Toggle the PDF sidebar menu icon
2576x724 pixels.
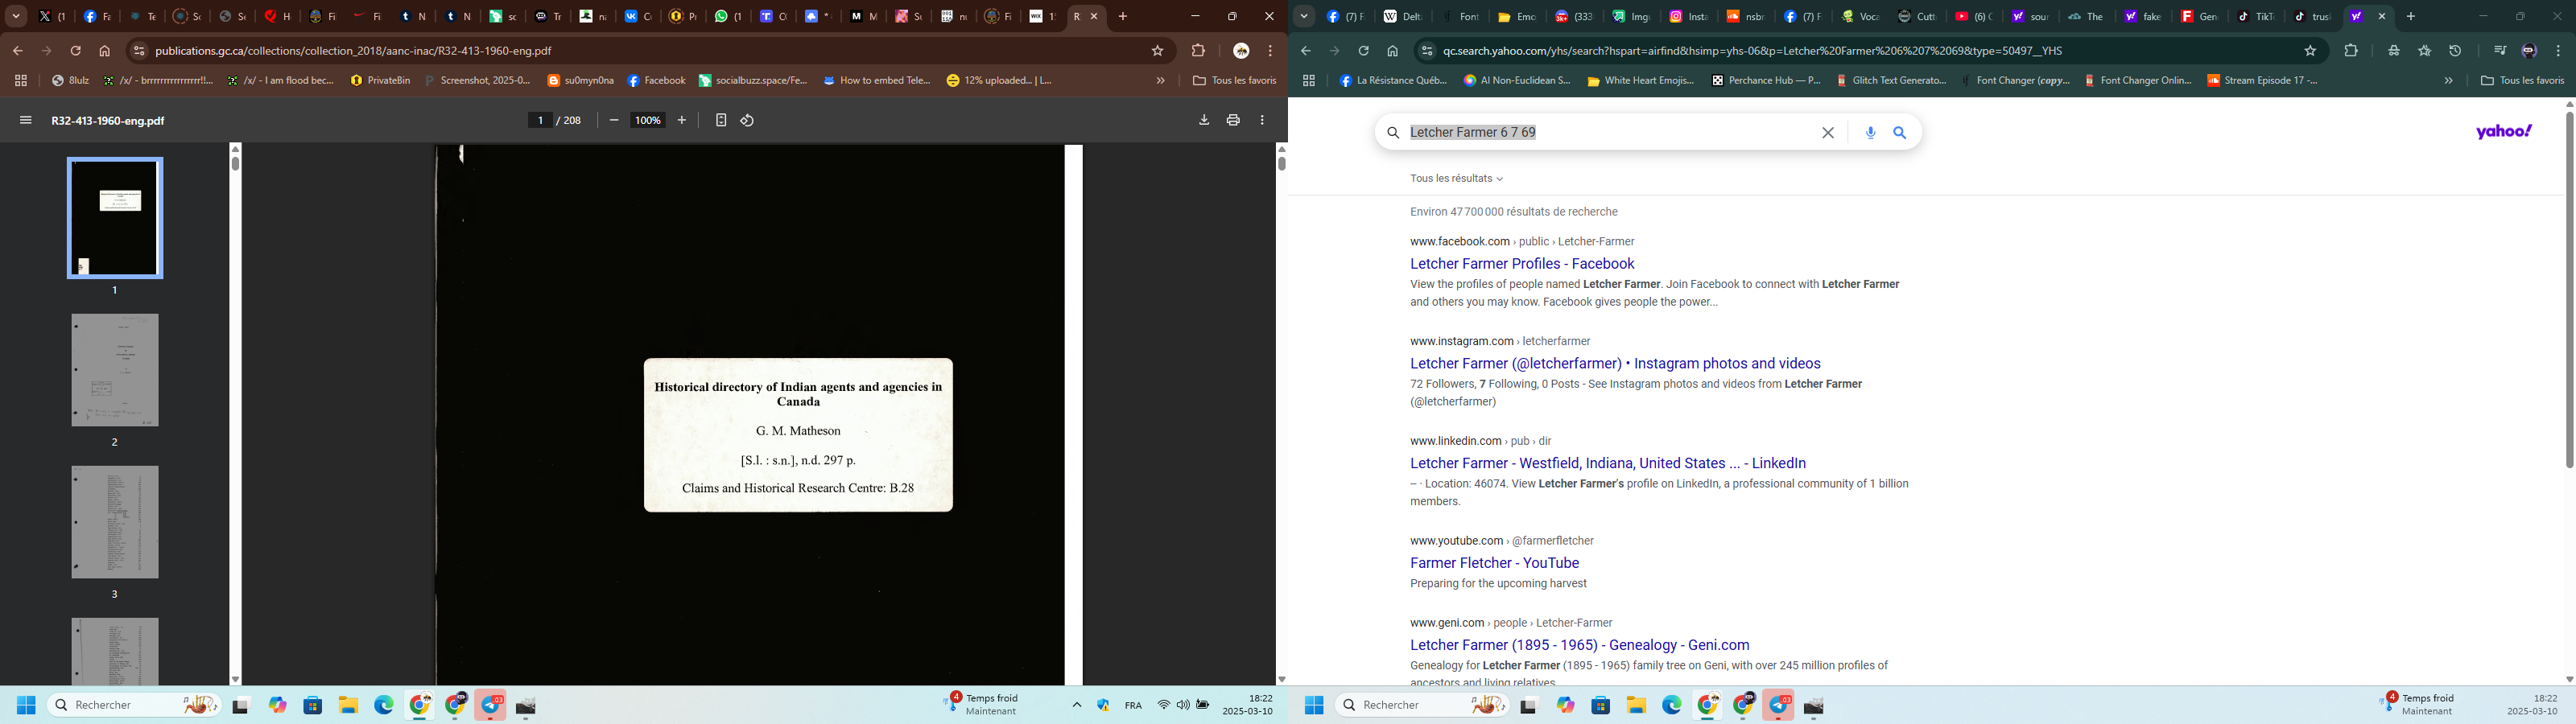[x=26, y=121]
